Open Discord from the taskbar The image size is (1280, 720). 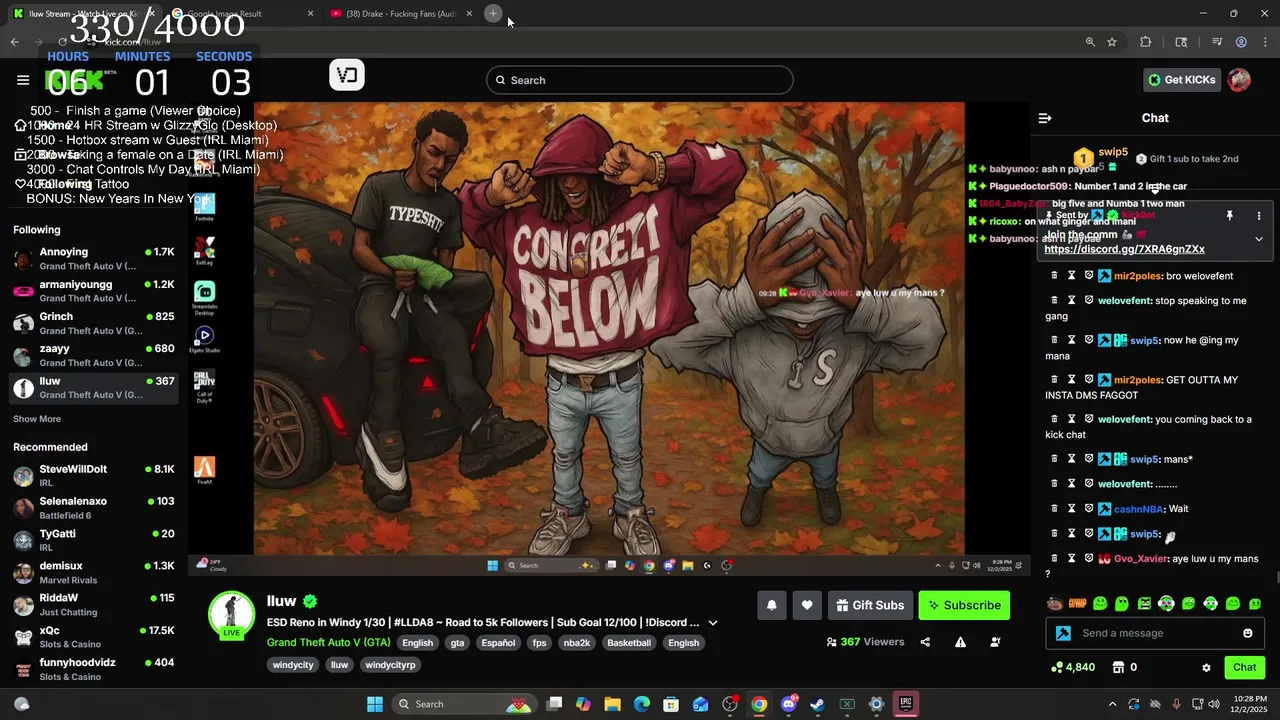pyautogui.click(x=788, y=704)
